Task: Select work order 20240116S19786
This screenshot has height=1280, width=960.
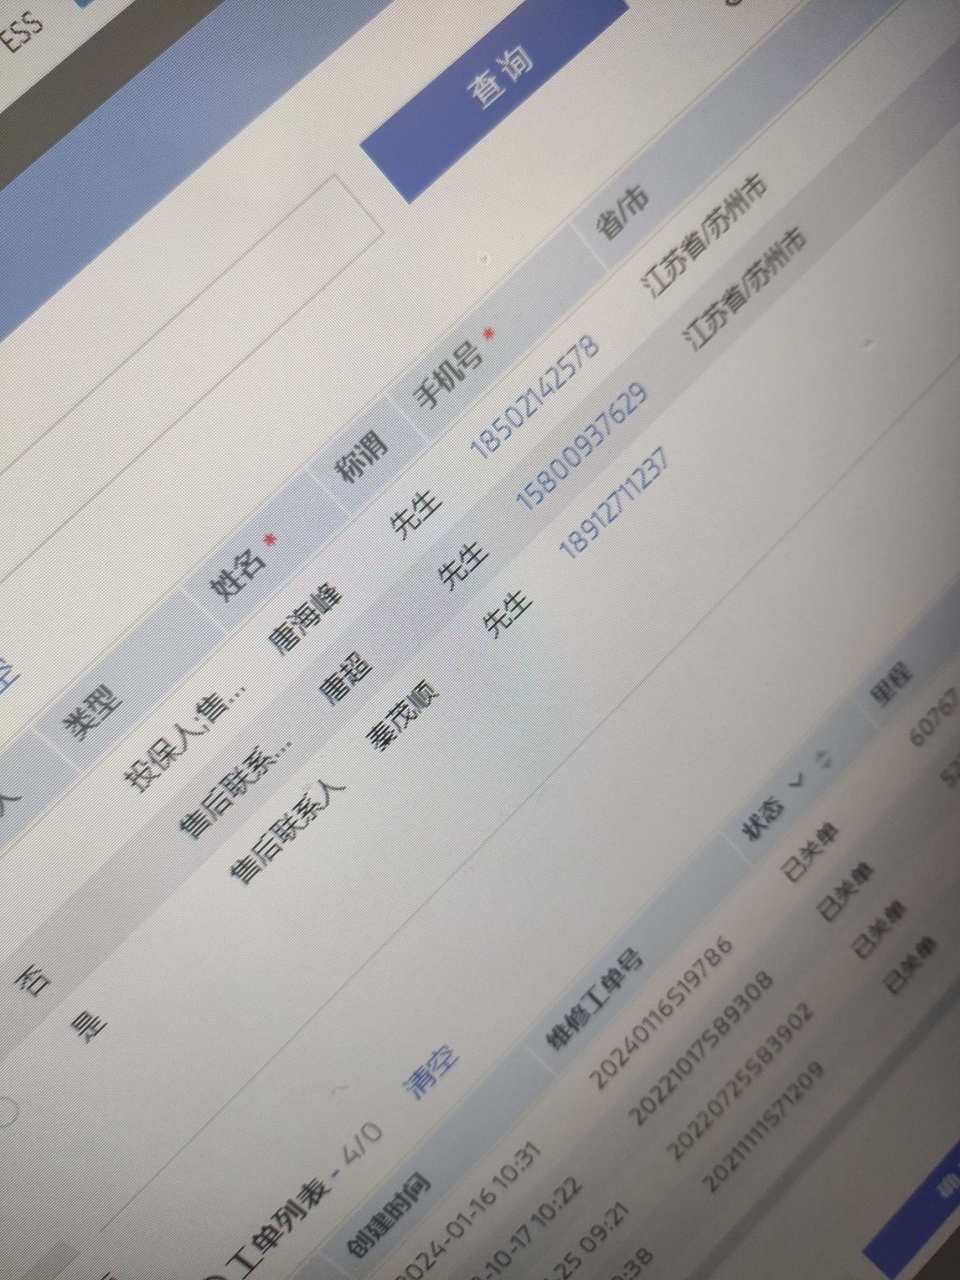Action: [x=661, y=1012]
